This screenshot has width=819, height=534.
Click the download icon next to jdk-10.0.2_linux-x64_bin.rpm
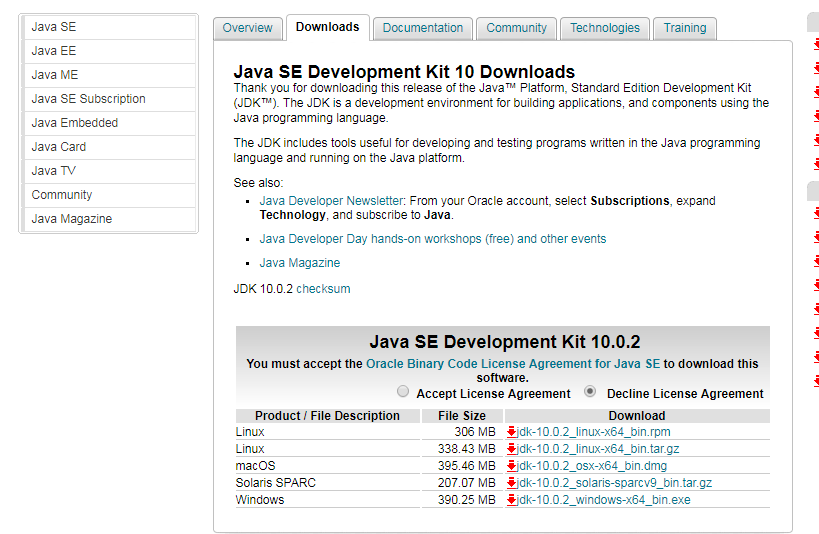(511, 432)
